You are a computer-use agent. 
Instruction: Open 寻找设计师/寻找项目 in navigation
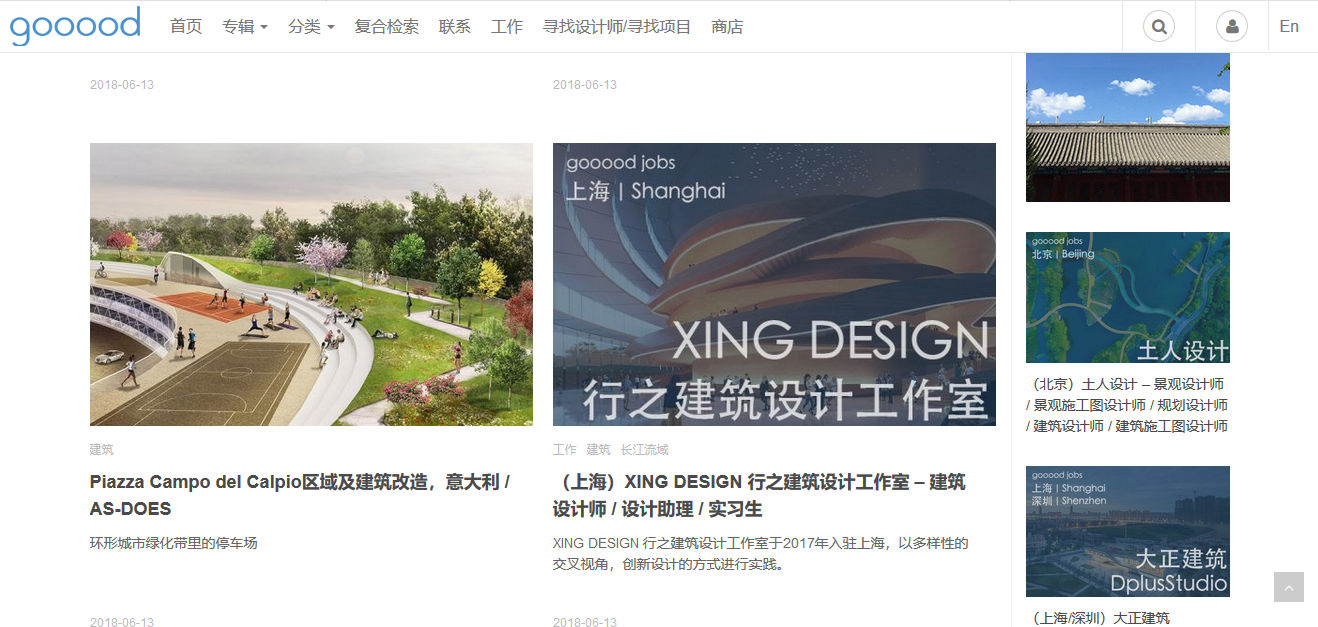pos(617,27)
